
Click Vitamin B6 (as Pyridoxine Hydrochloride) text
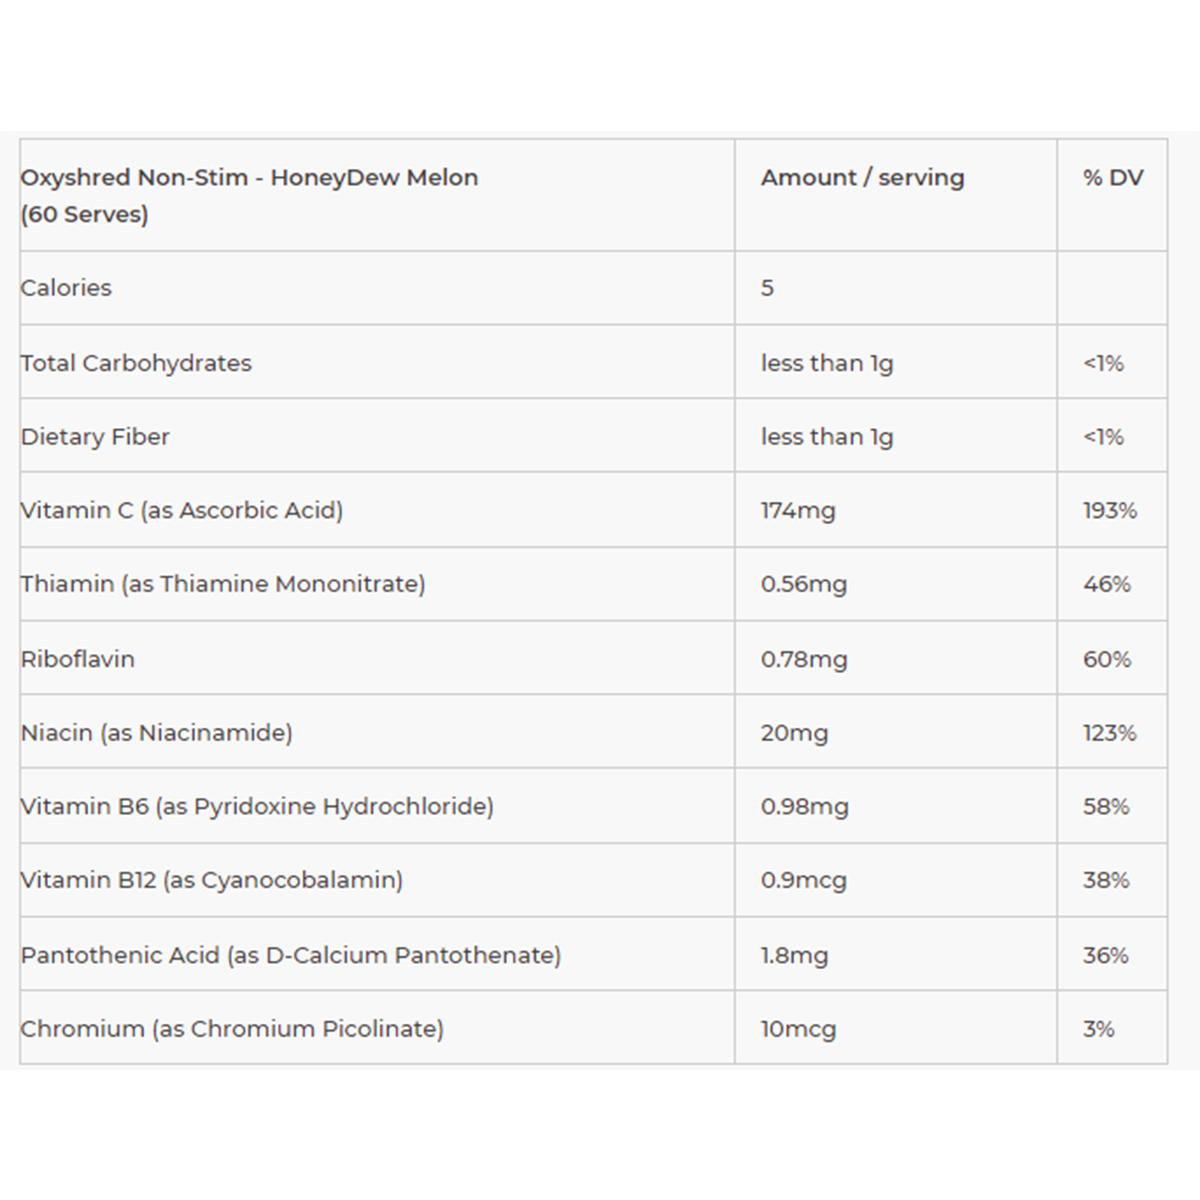coord(256,806)
